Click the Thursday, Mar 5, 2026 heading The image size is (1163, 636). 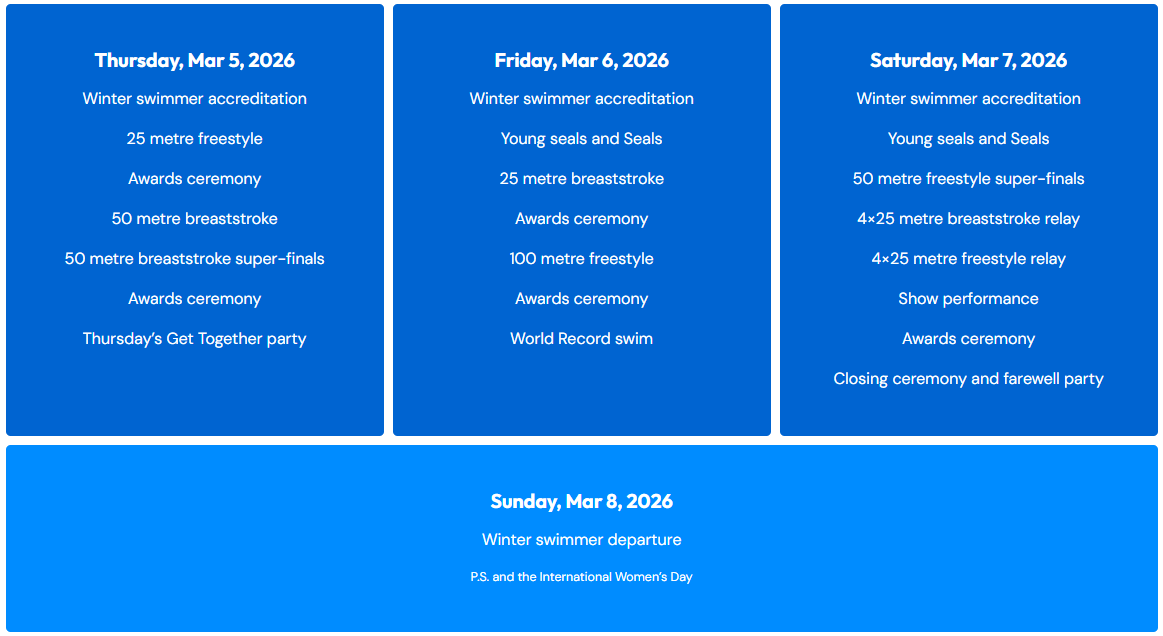(195, 60)
